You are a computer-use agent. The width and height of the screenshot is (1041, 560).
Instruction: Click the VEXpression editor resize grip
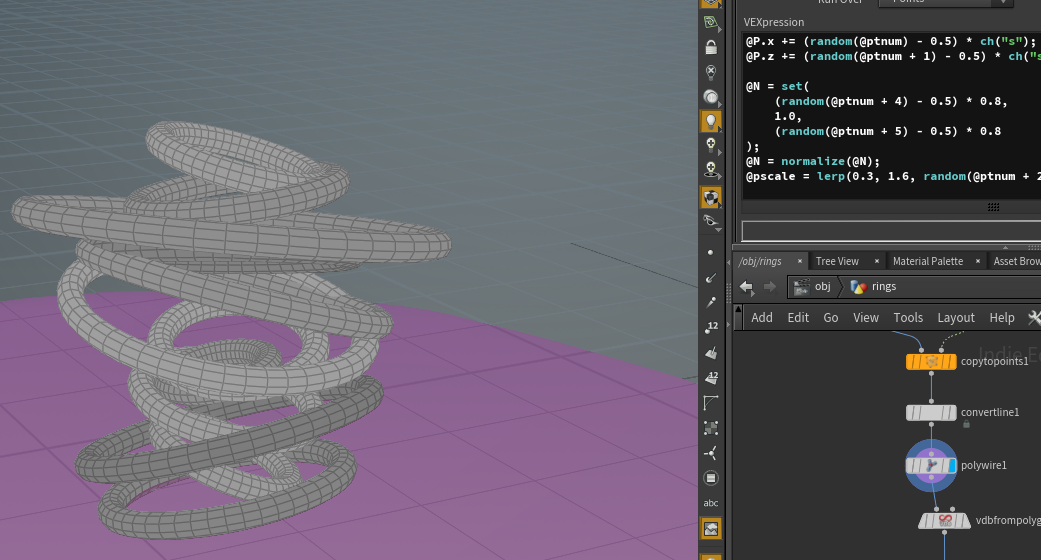(x=993, y=207)
